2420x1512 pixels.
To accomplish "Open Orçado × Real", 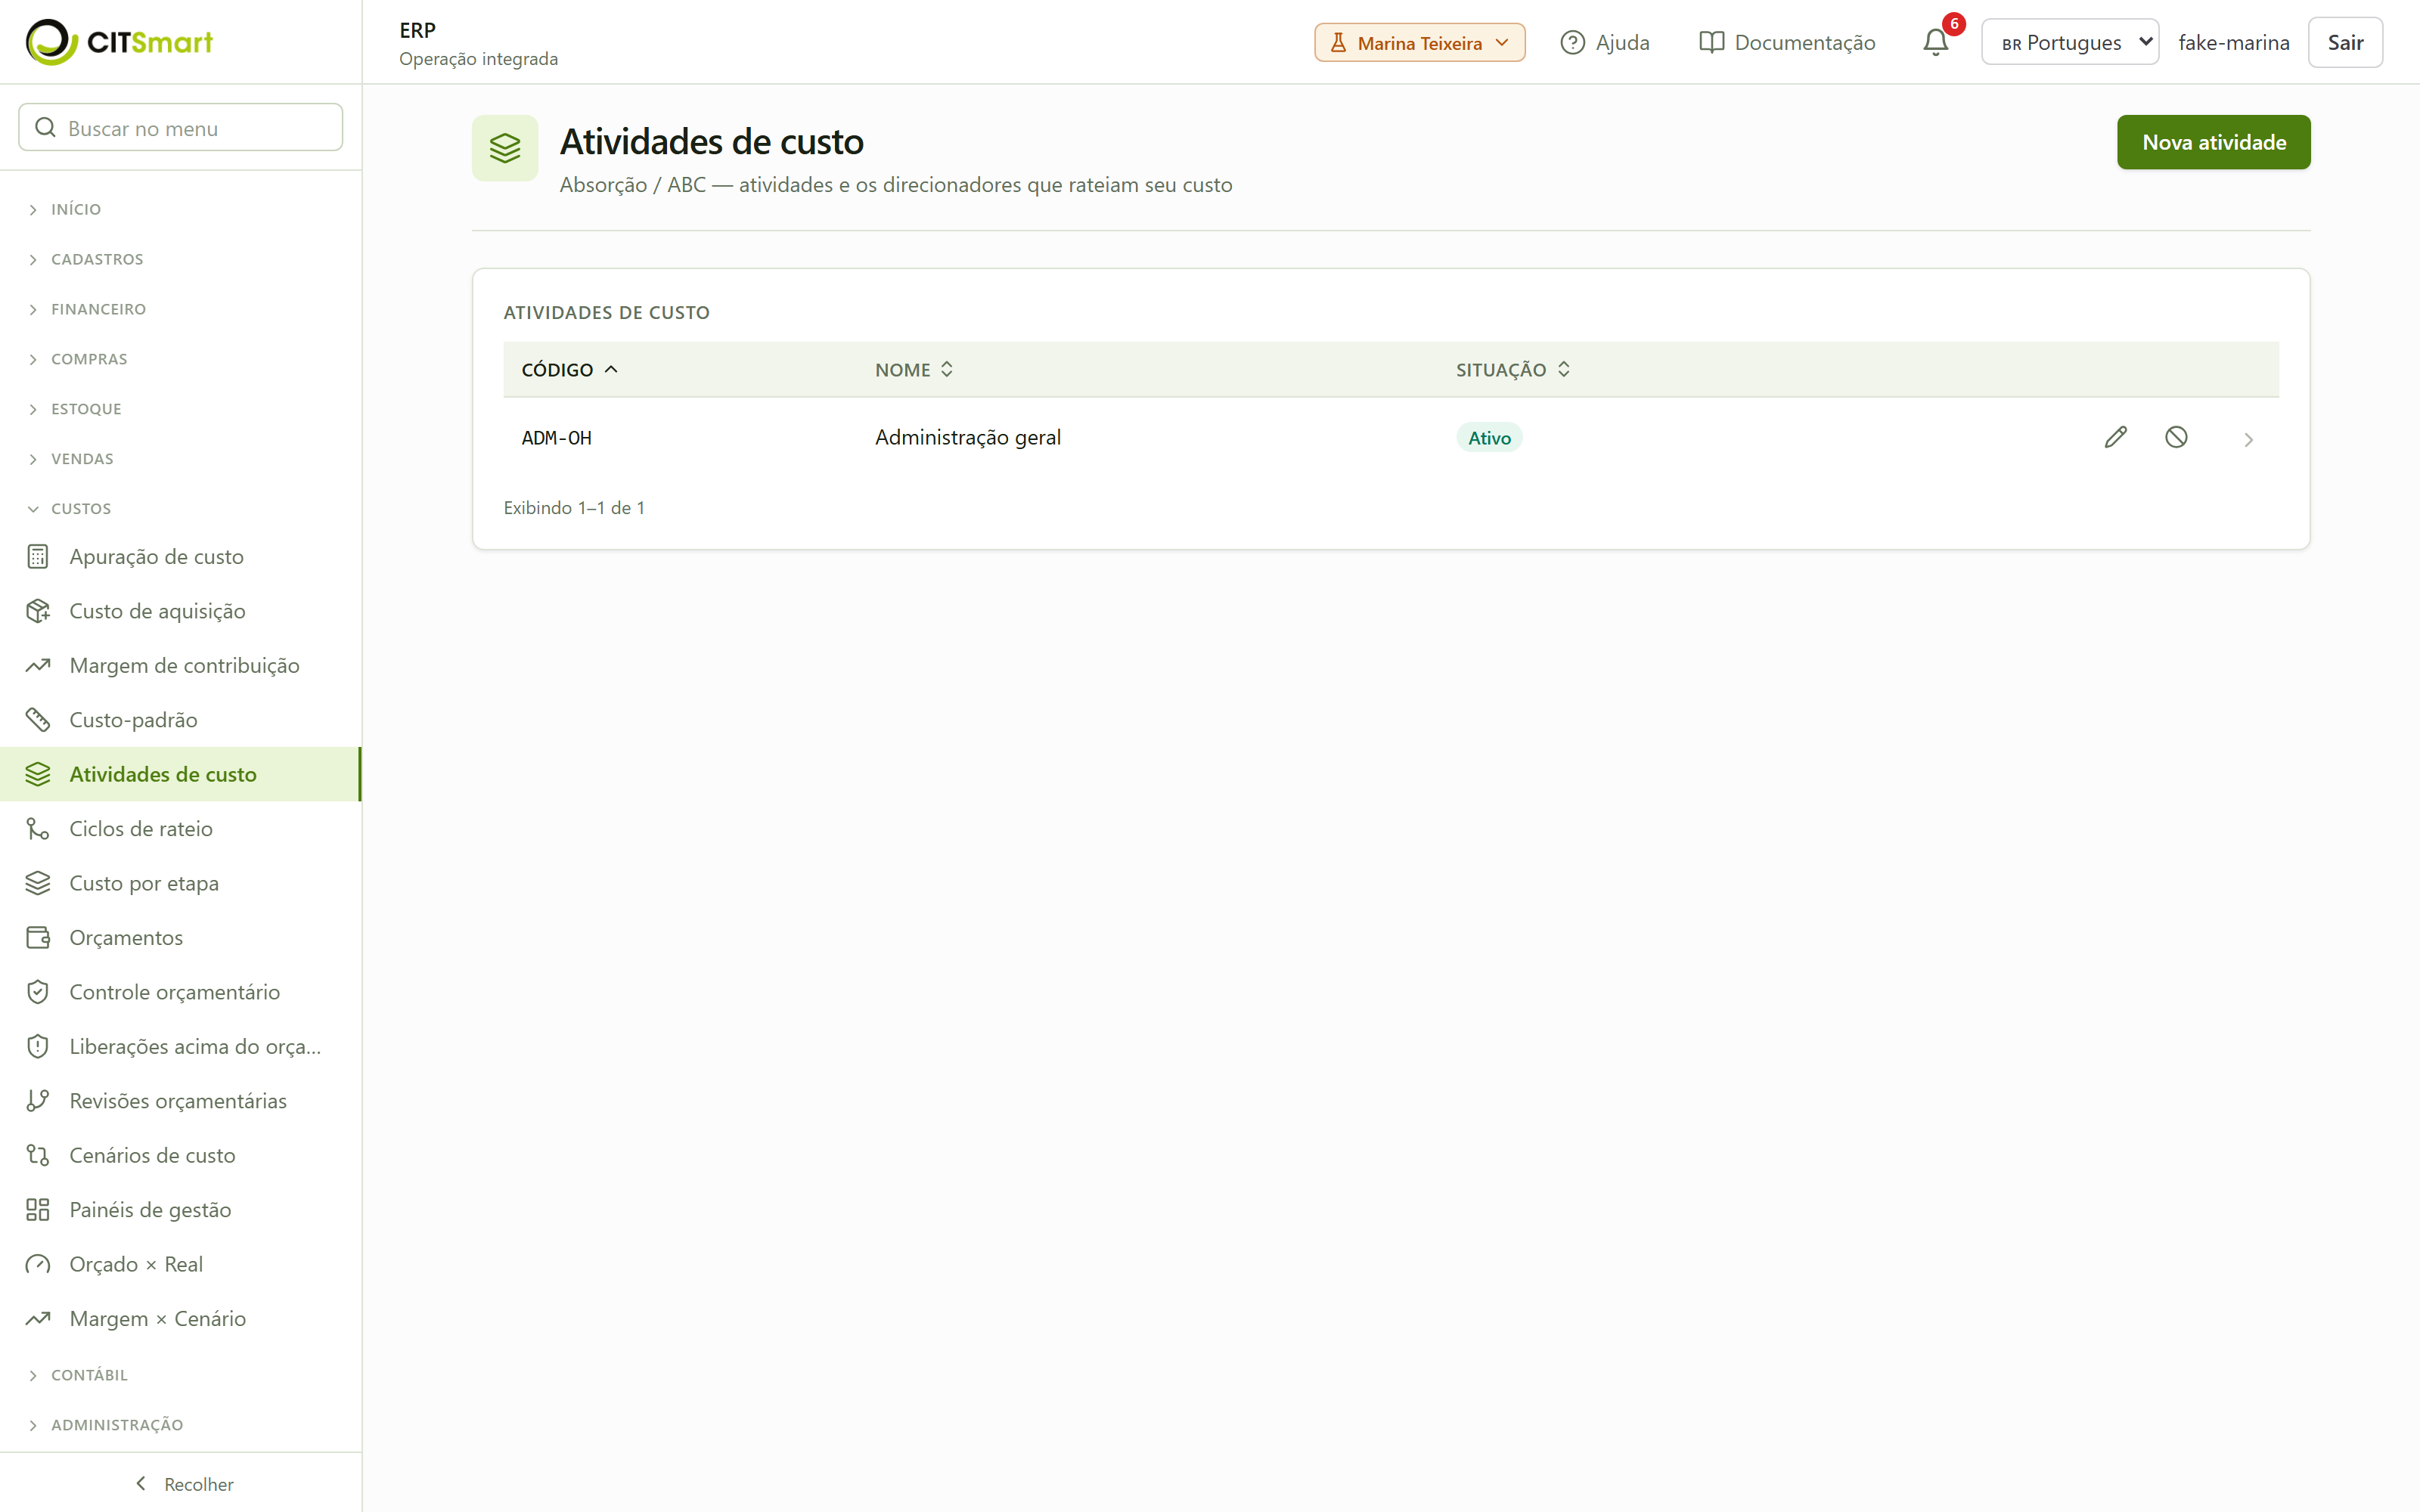I will tap(181, 1264).
